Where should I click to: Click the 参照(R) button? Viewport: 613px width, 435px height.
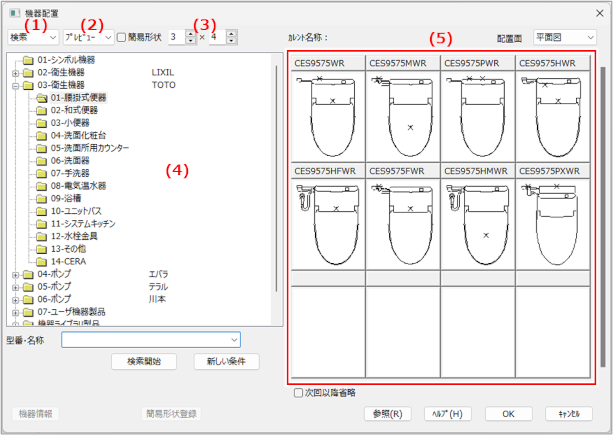pyautogui.click(x=386, y=413)
